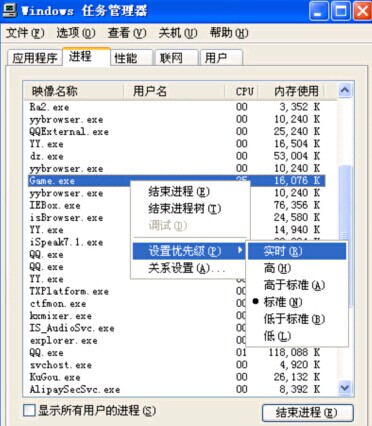The height and width of the screenshot is (426, 372).
Task: Select the explorer.exe process
Action: point(63,340)
